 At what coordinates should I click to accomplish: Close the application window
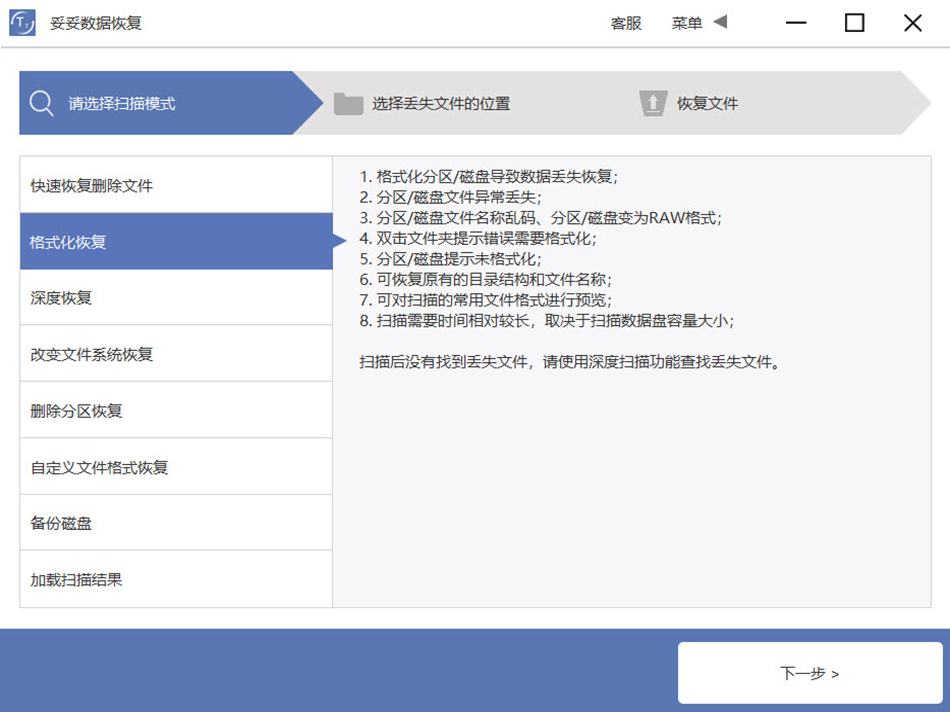(912, 23)
